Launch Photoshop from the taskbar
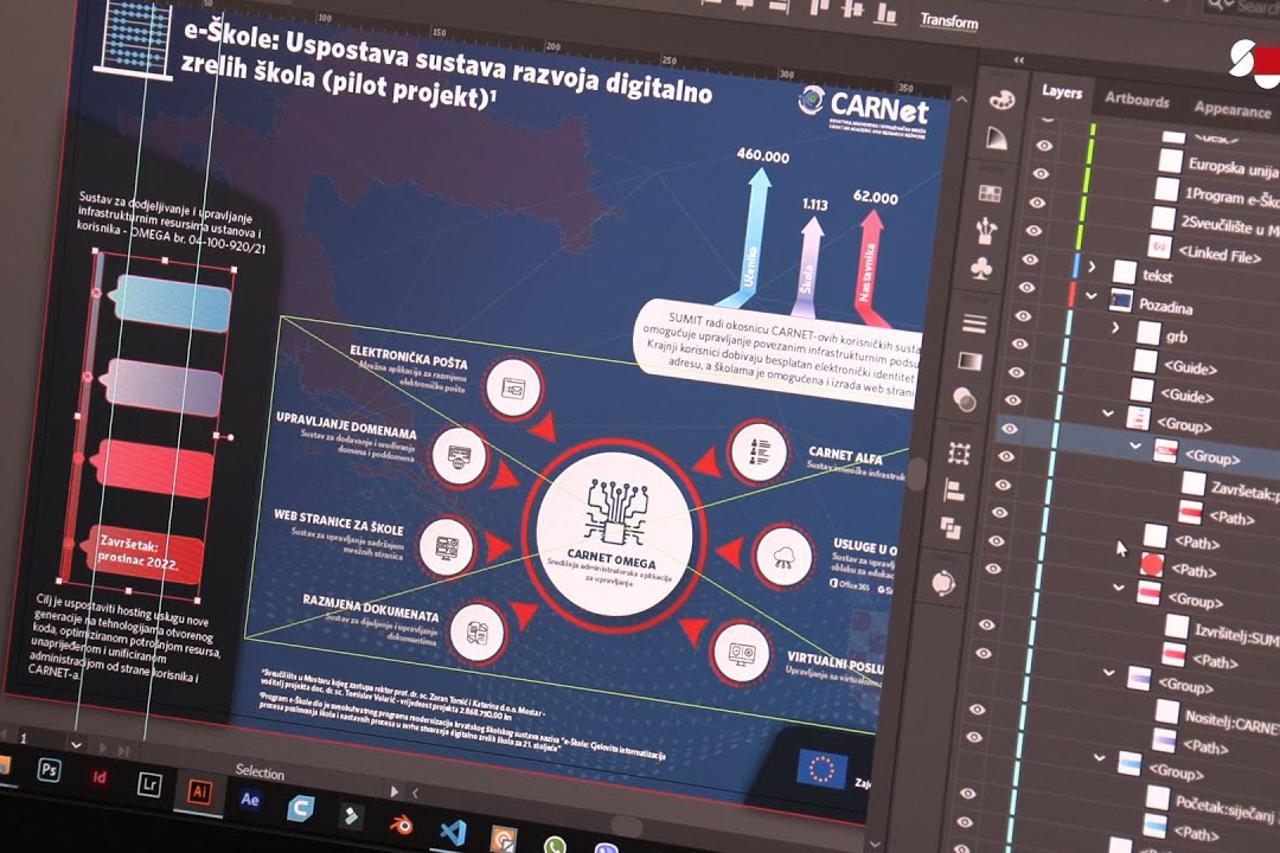This screenshot has width=1280, height=853. point(48,769)
